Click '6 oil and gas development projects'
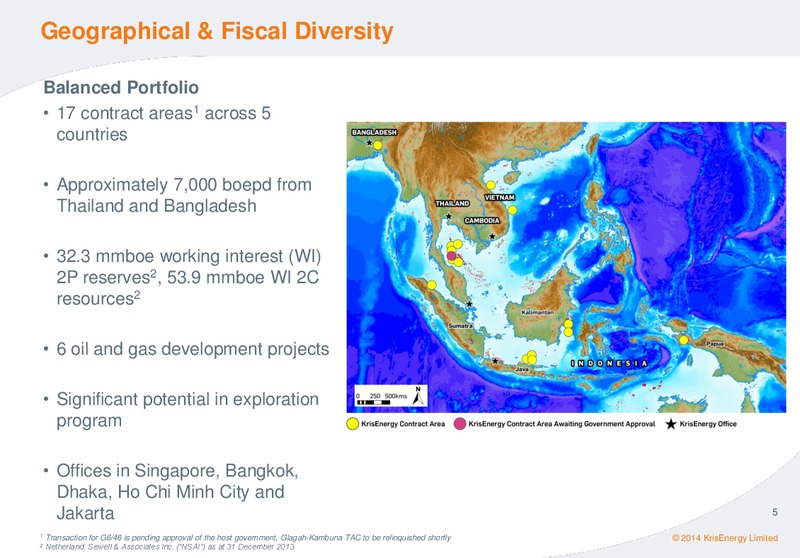 192,349
